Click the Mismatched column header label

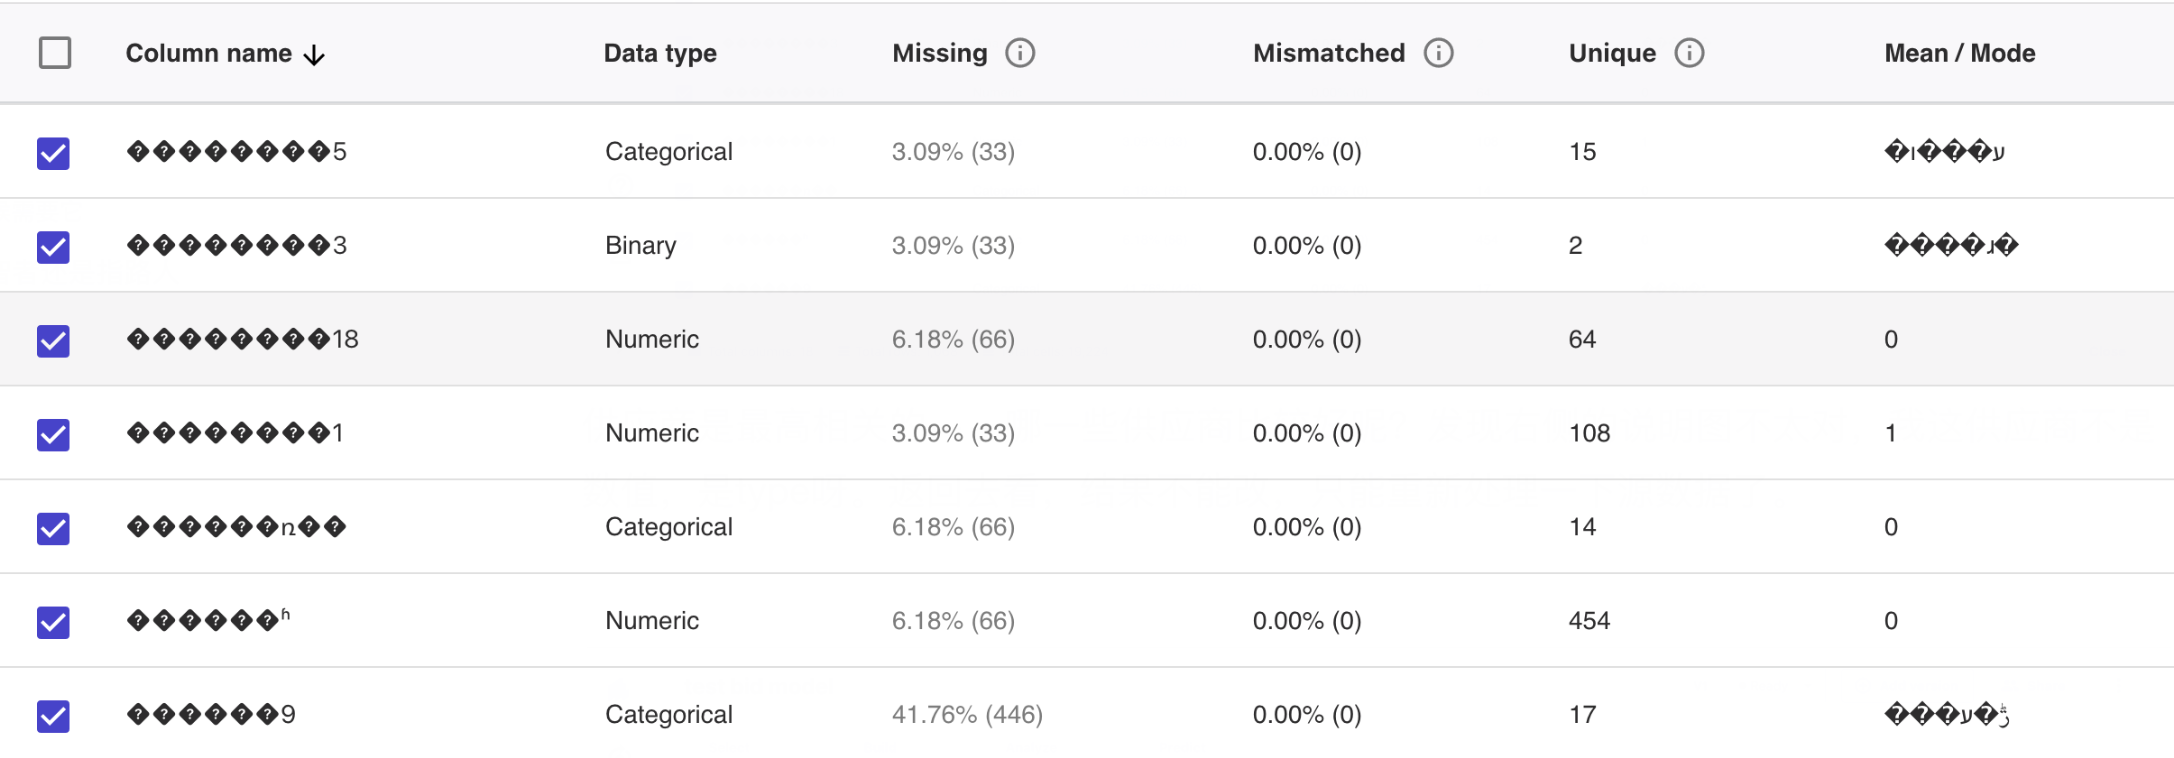(x=1328, y=53)
